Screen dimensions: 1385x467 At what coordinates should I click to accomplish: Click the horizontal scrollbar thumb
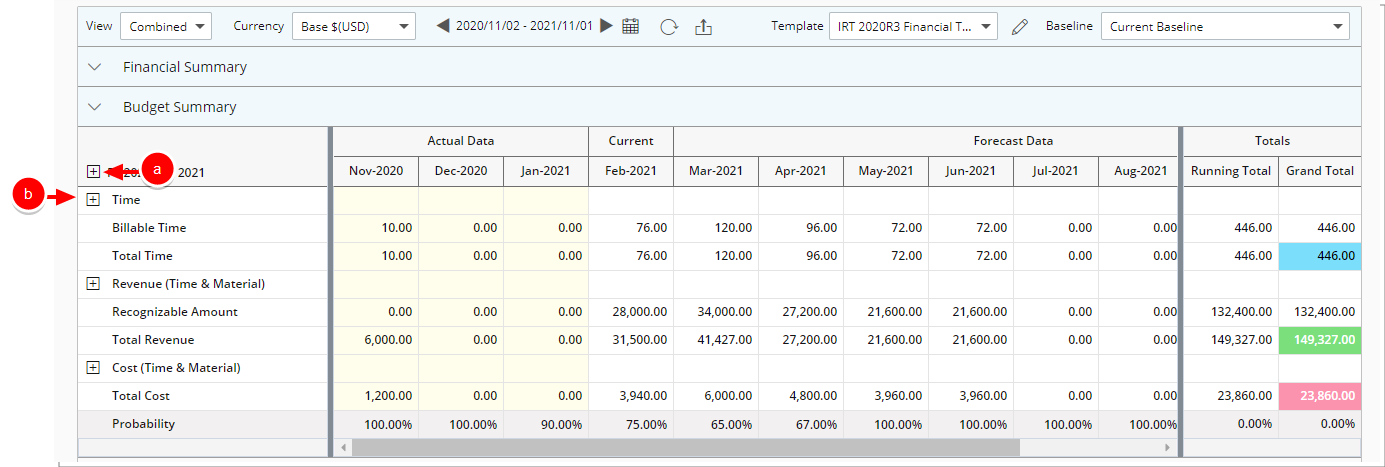[685, 447]
